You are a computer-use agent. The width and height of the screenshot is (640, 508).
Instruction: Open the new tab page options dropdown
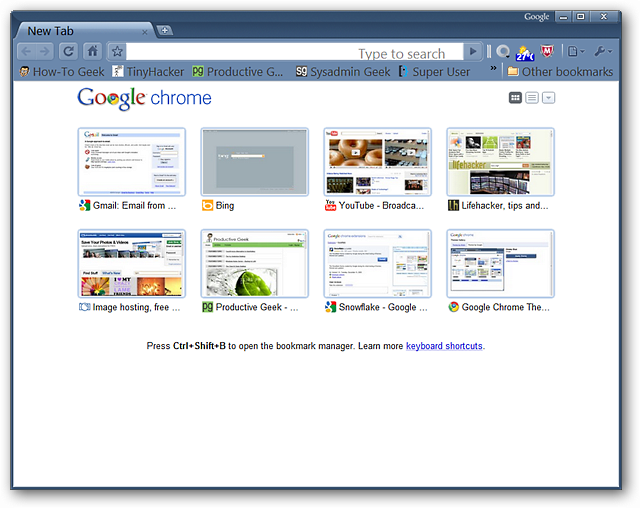pos(548,98)
